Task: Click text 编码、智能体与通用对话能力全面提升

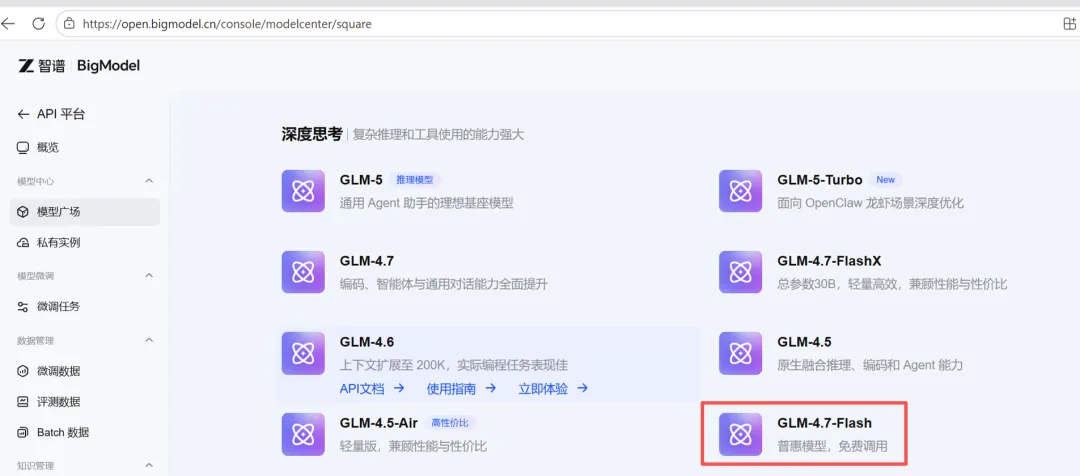Action: pyautogui.click(x=444, y=284)
